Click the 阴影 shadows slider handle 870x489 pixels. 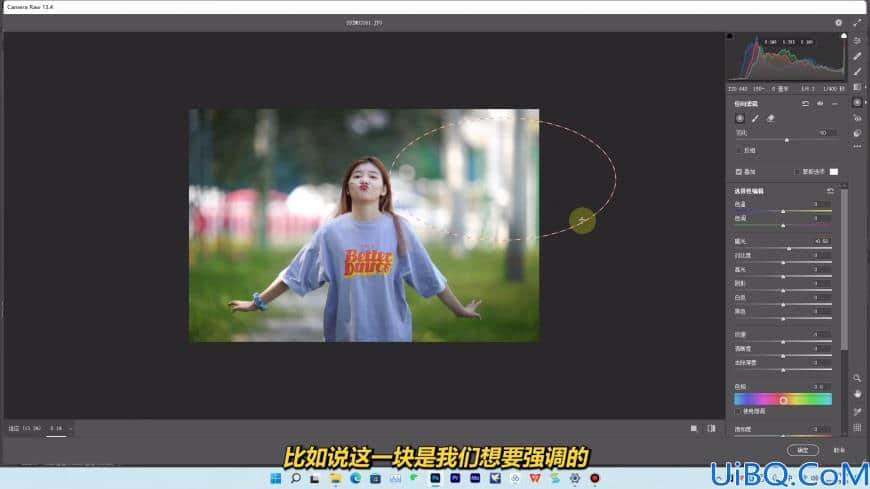[x=783, y=290]
